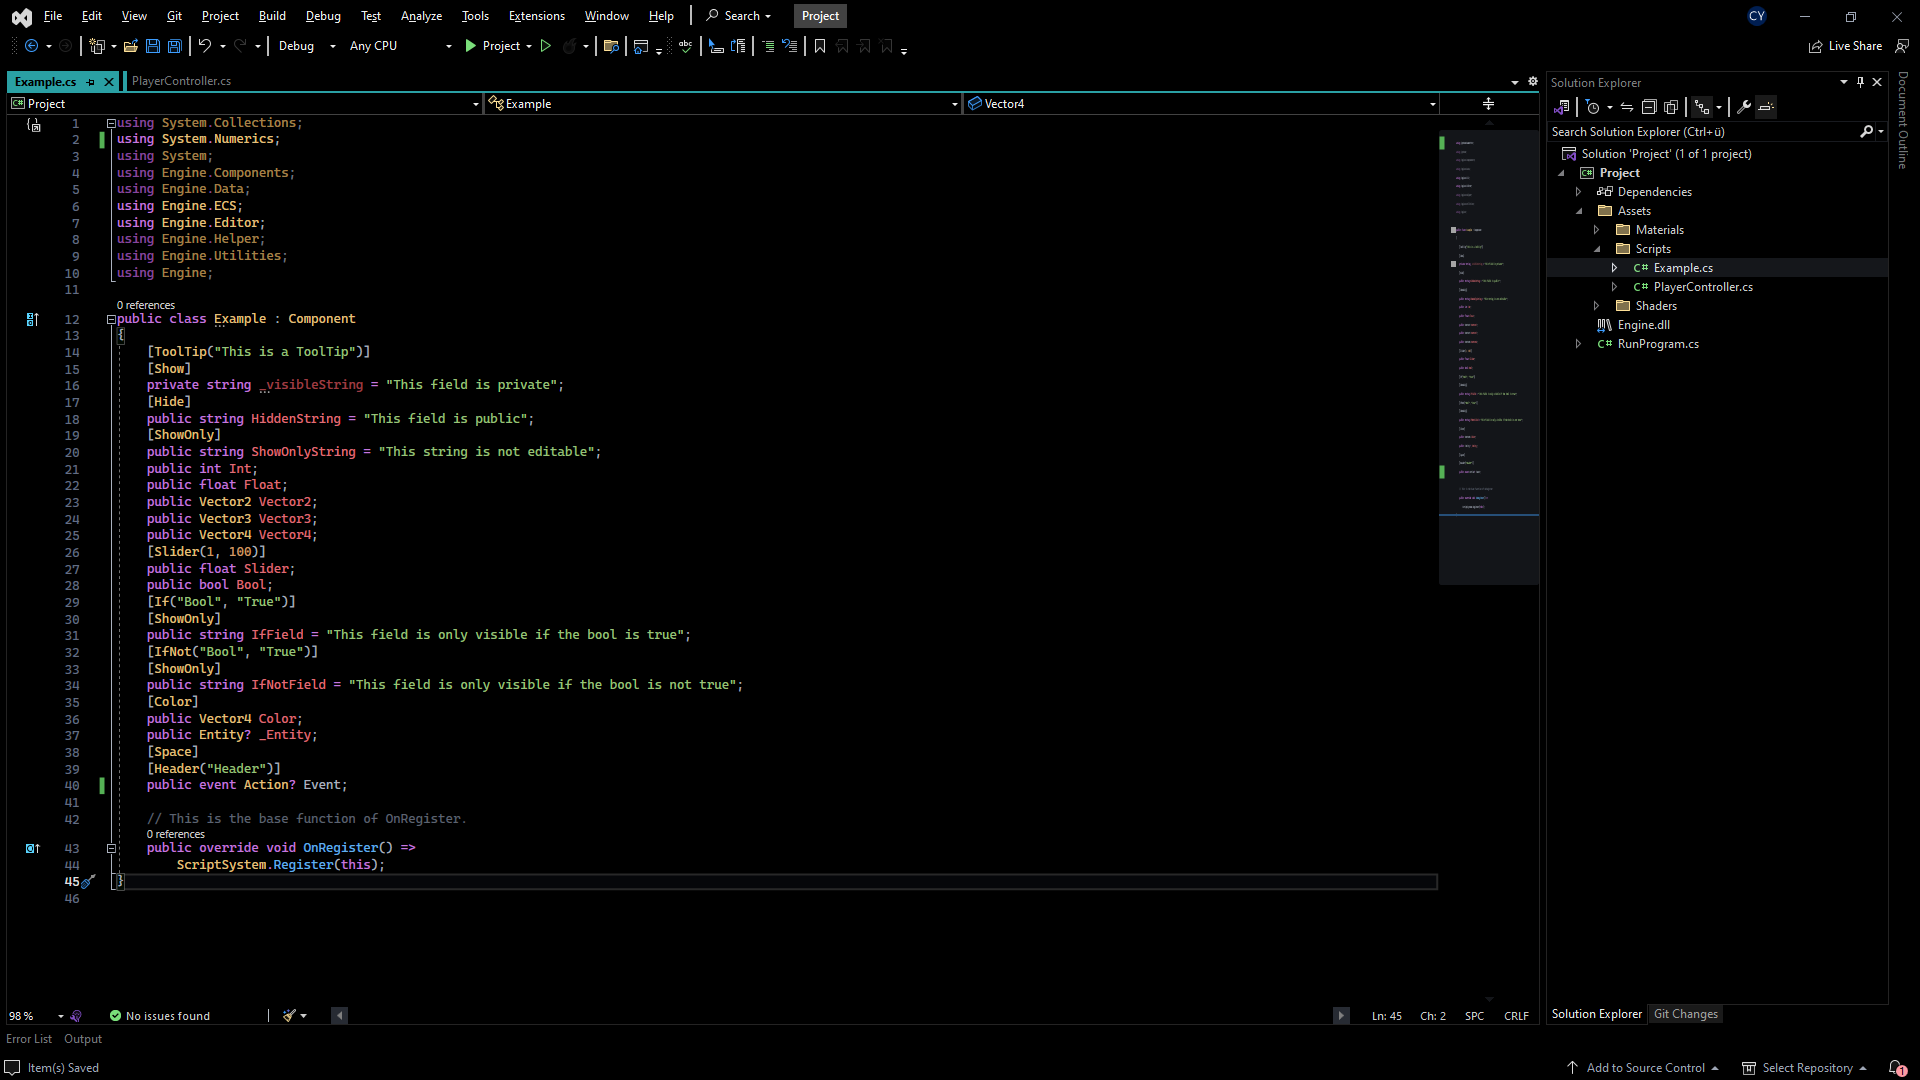Open the Error List panel

click(x=29, y=1039)
